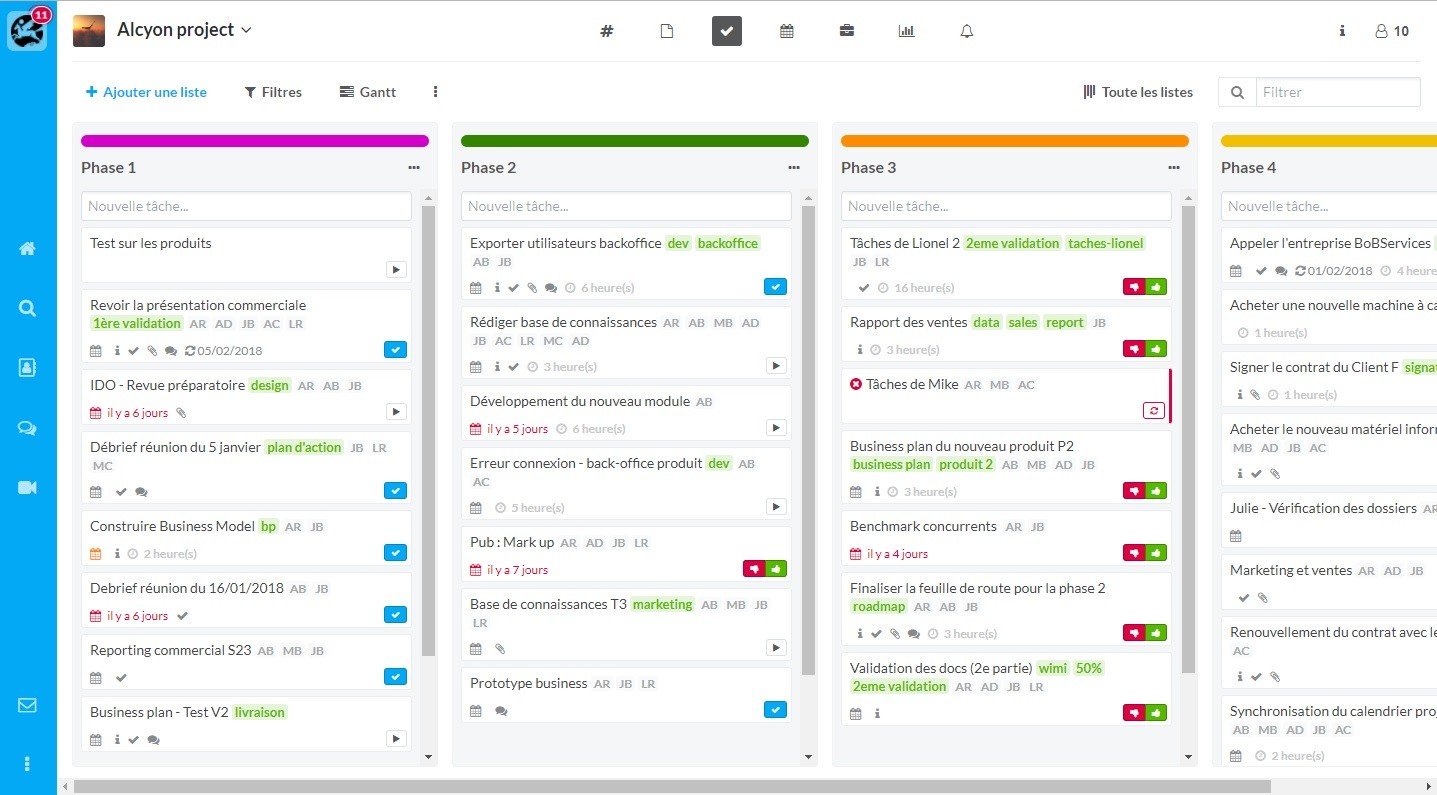Open the chat messages icon in sidebar
Screen dimensions: 1437x795
pyautogui.click(x=27, y=428)
